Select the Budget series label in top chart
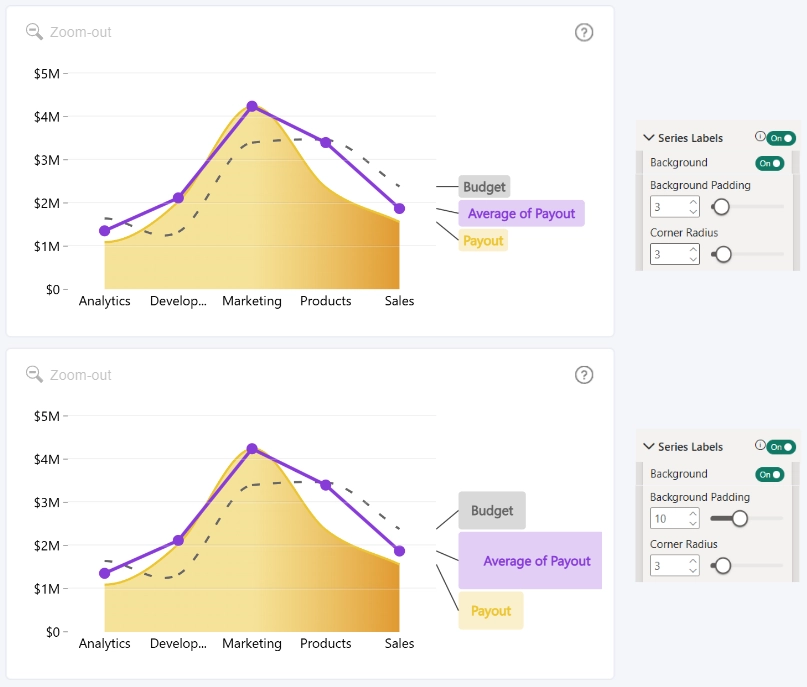Screen dimensions: 807x687 pos(484,187)
